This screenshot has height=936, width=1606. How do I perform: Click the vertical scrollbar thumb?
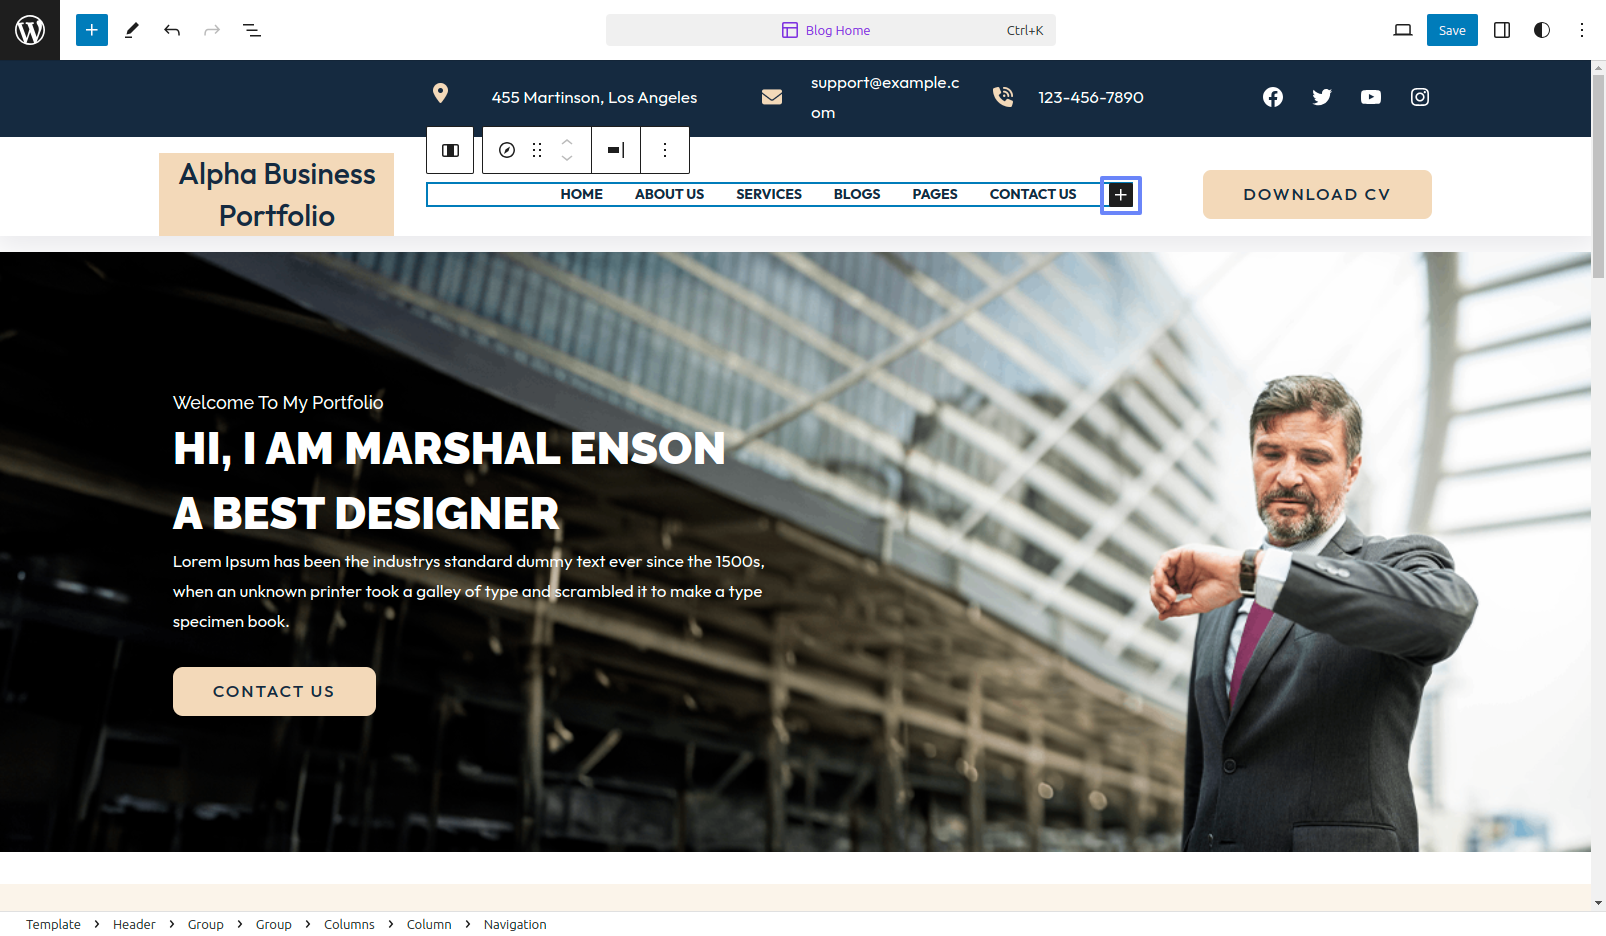tap(1598, 177)
